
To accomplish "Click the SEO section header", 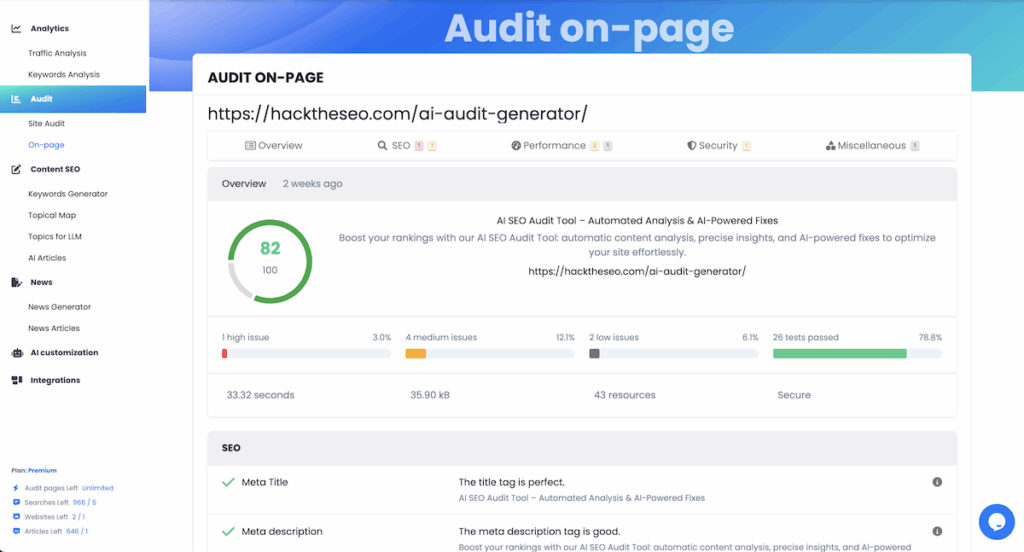I will pyautogui.click(x=582, y=448).
